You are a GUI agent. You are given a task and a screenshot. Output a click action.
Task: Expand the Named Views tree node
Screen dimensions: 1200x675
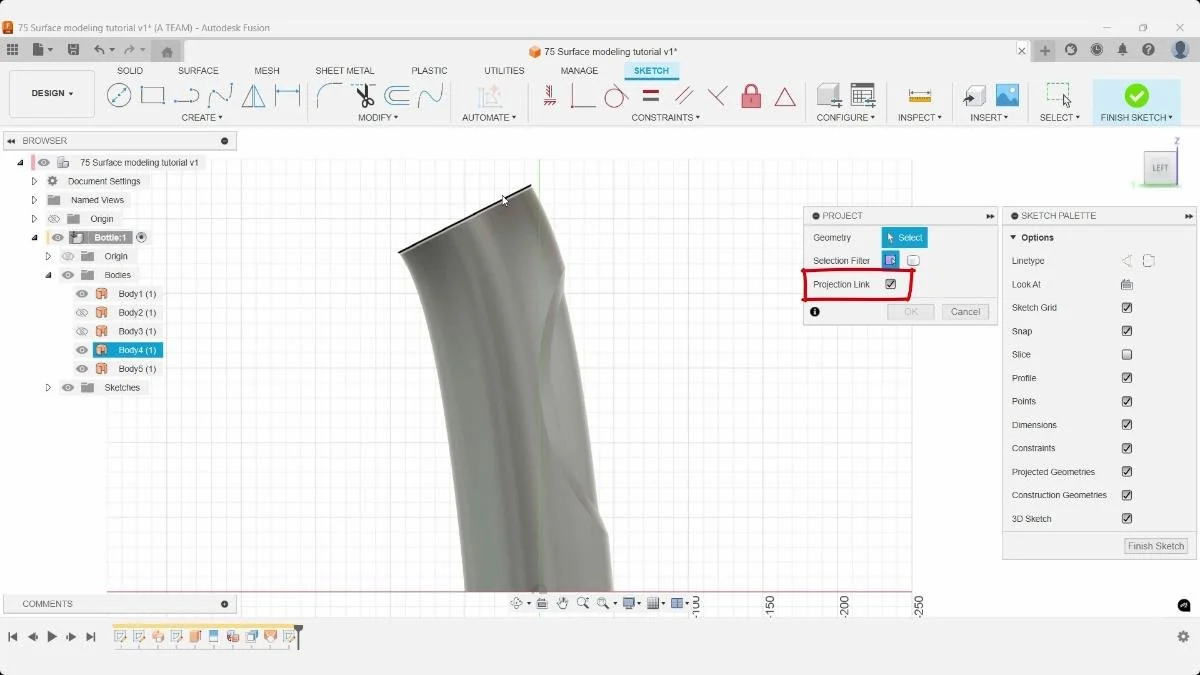(34, 200)
